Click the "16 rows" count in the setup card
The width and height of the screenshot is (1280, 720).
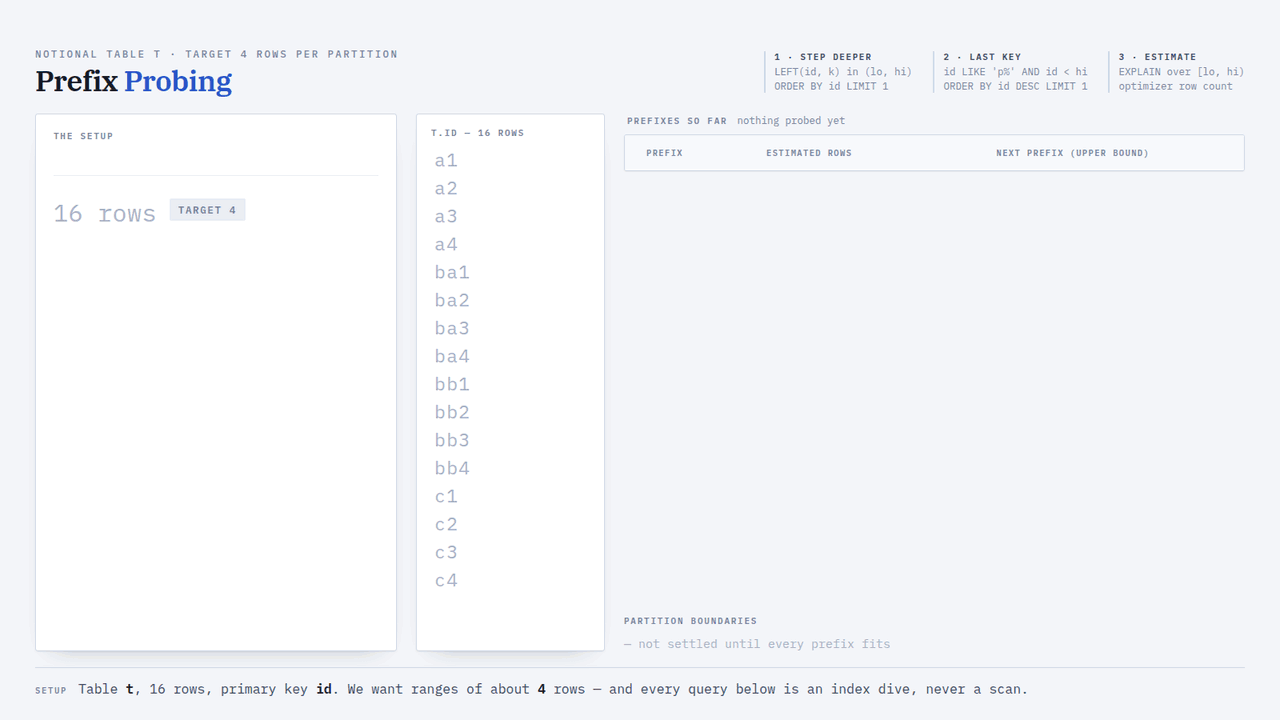click(105, 213)
